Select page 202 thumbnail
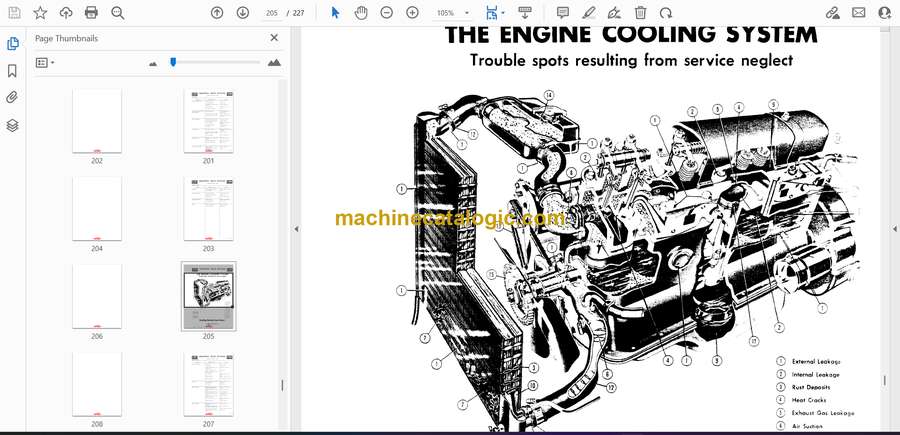 pos(97,121)
